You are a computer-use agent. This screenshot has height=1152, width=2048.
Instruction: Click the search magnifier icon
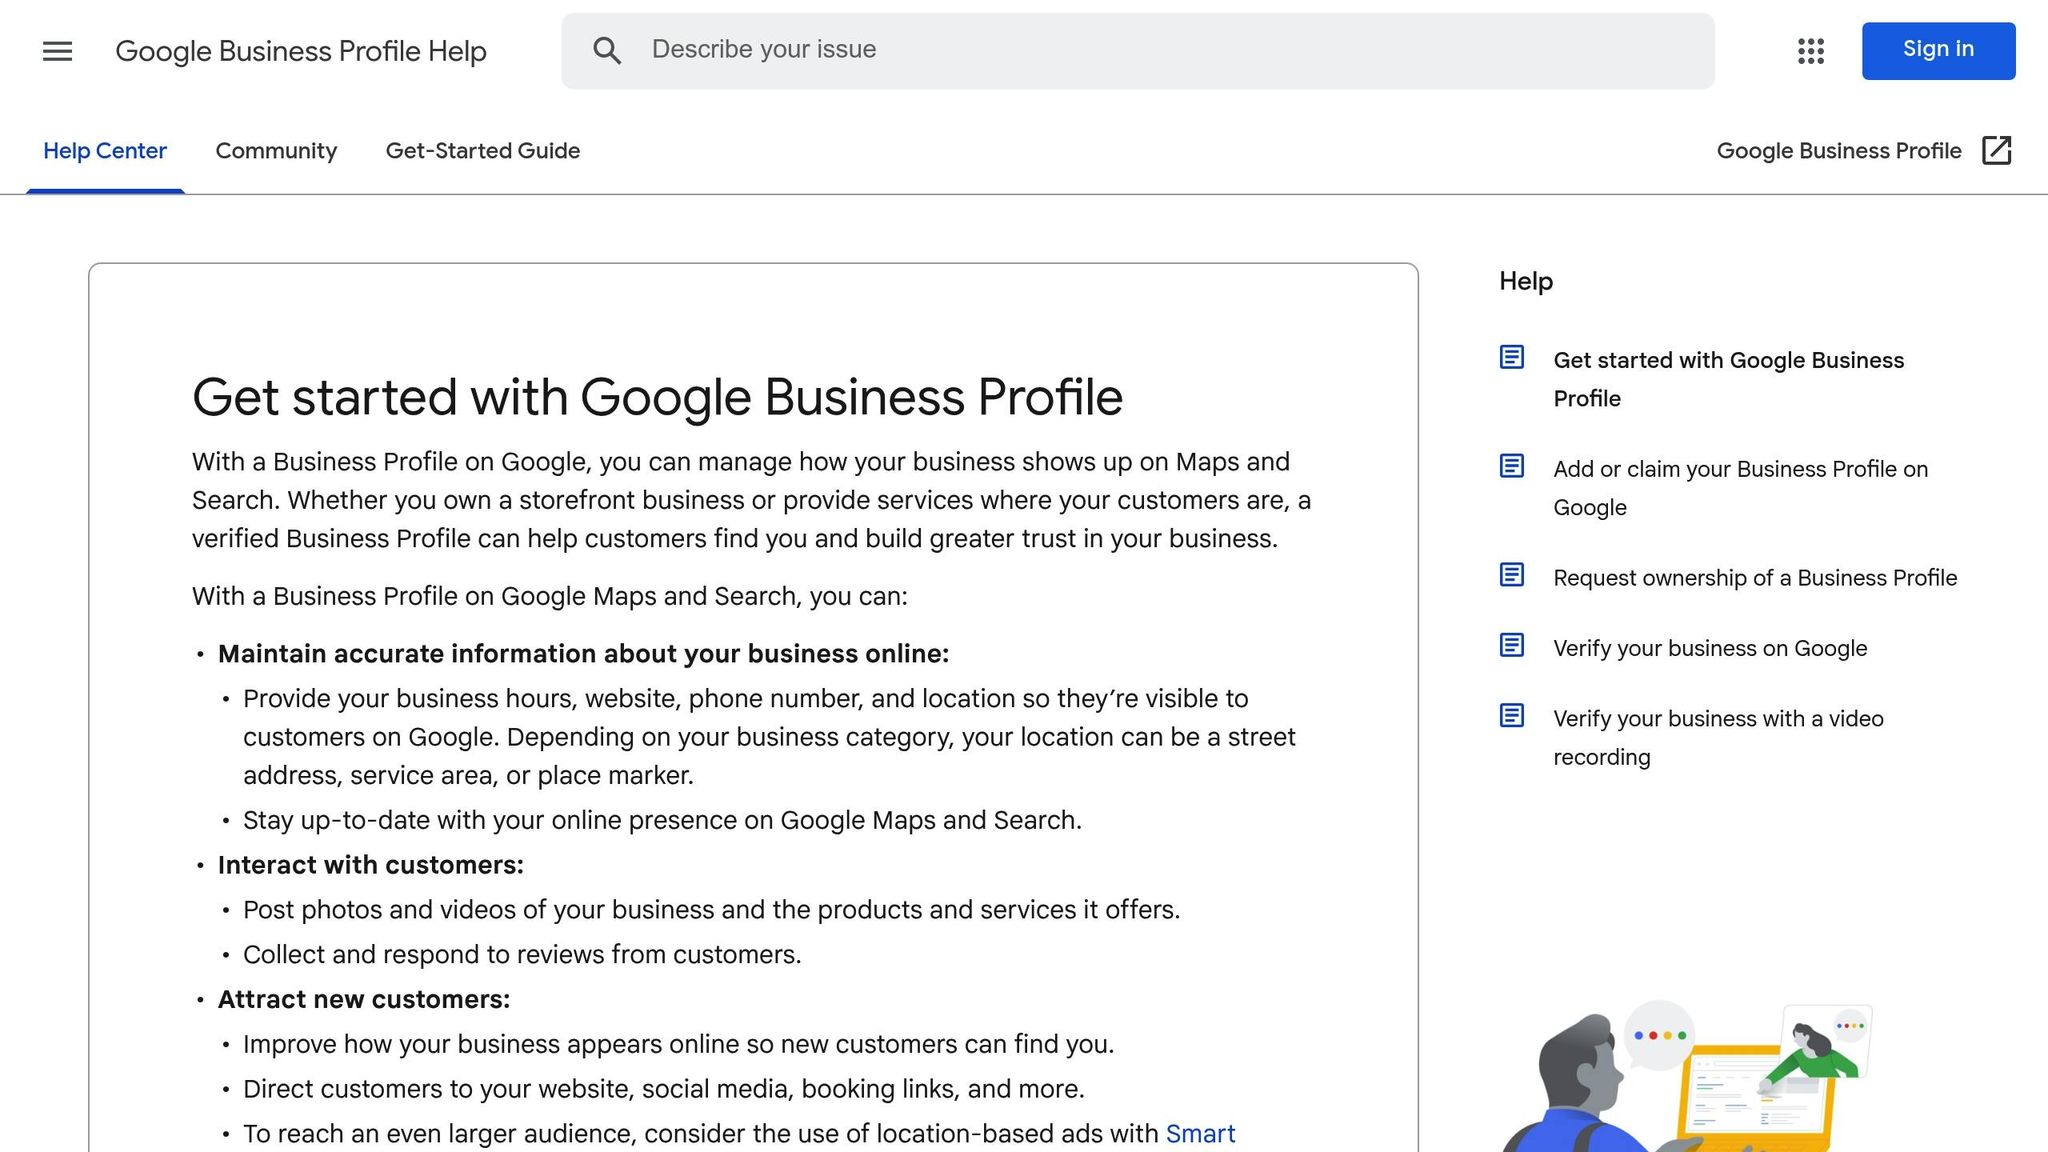pos(607,51)
